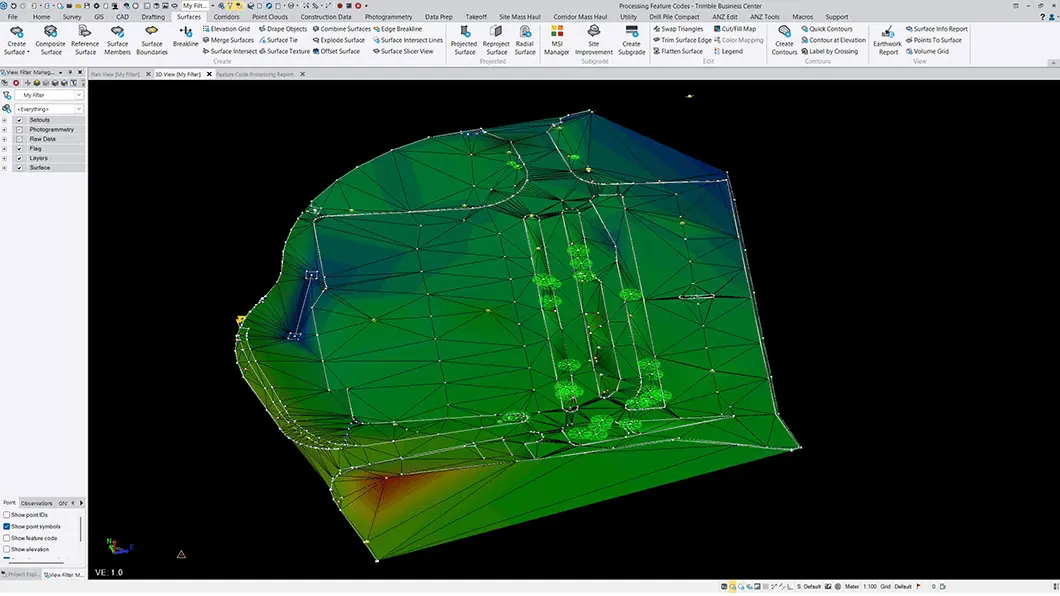Click the Create Contours icon

coord(784,33)
